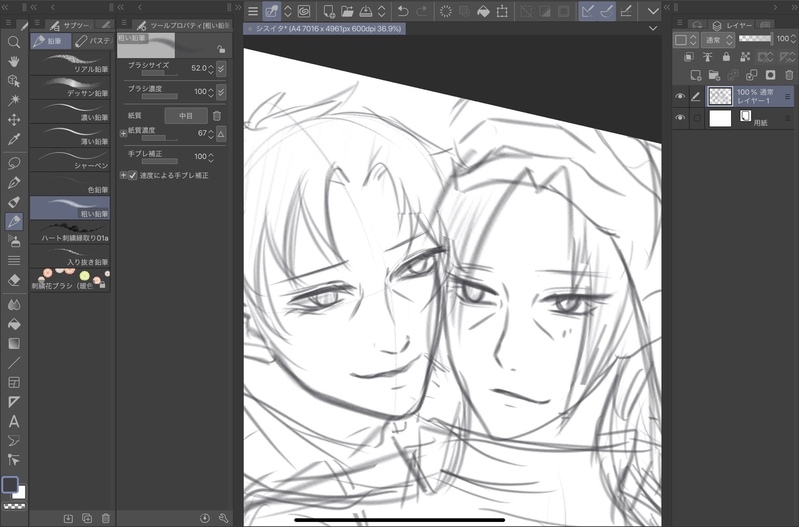Select the Hand move tool
Screen dimensions: 799x527
tap(14, 62)
